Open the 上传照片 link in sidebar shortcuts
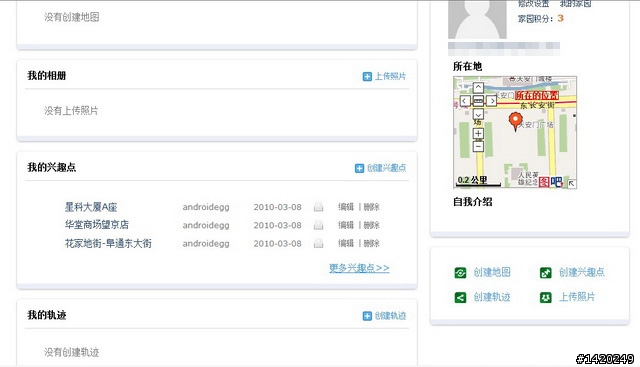 coord(577,297)
